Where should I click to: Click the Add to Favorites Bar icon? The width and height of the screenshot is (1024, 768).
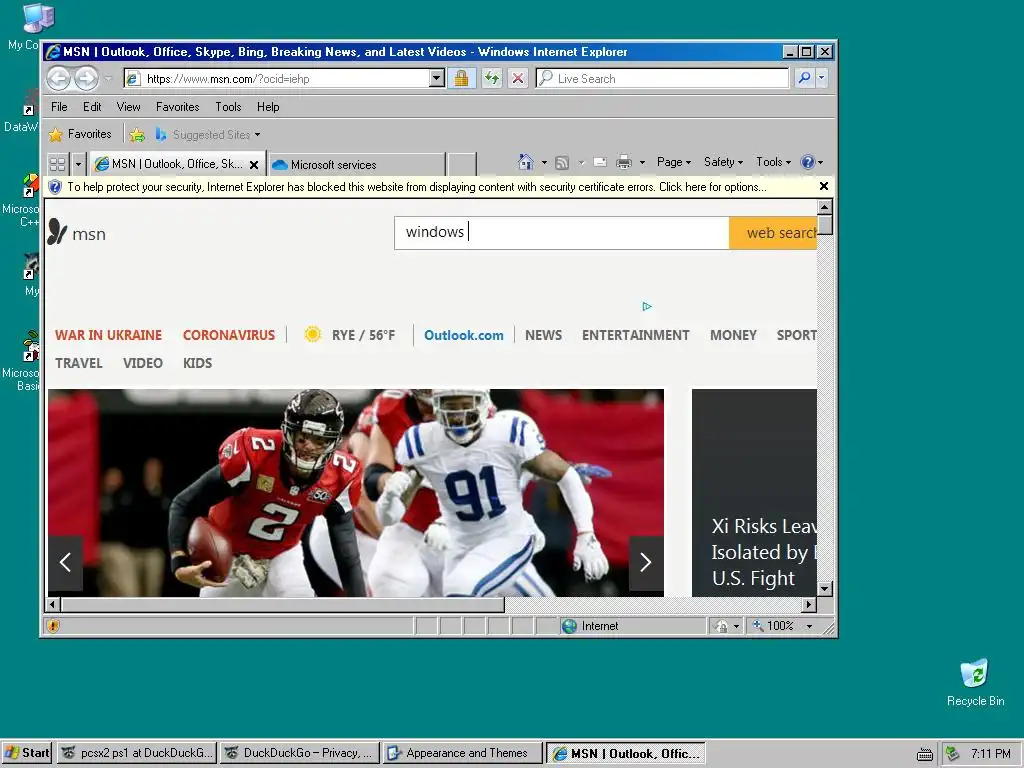[136, 135]
